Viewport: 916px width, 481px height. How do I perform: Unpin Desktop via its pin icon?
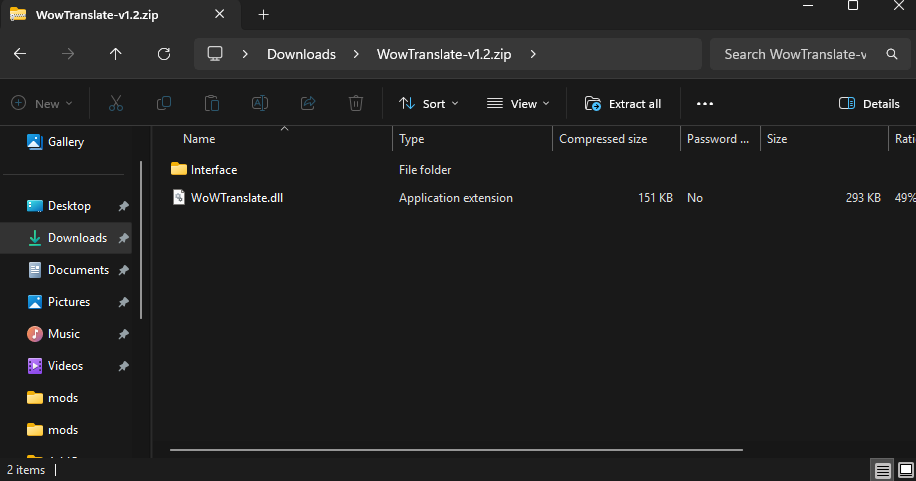point(123,206)
